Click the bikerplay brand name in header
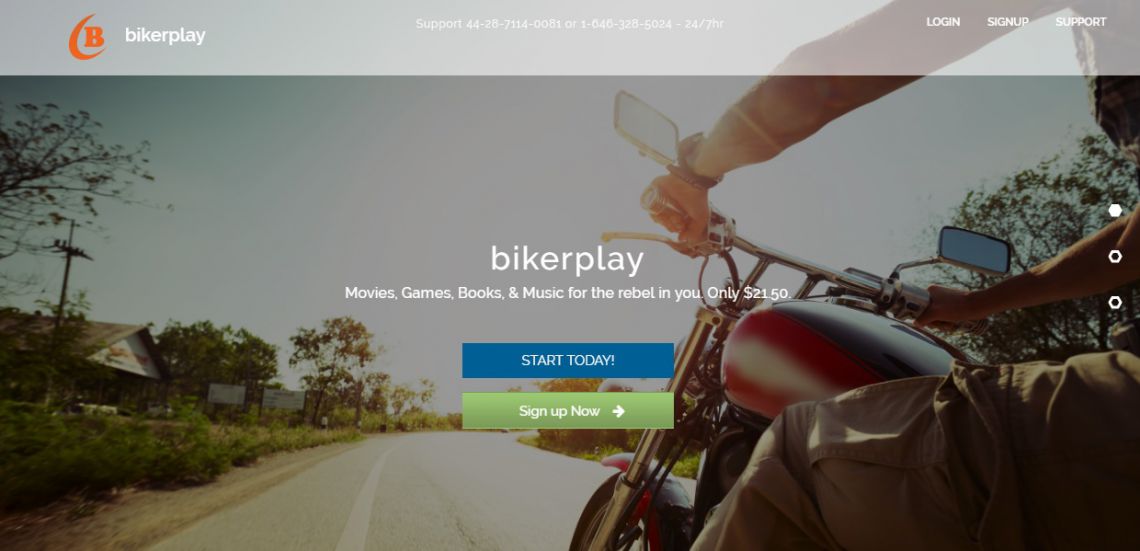The image size is (1140, 551). (x=165, y=35)
